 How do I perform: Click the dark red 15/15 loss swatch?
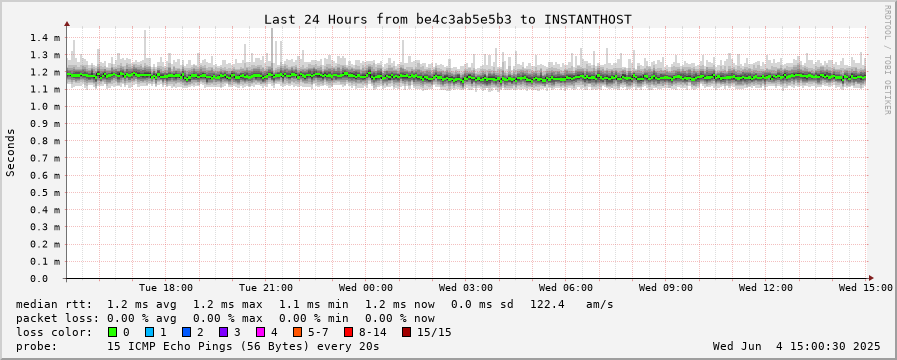[x=406, y=332]
